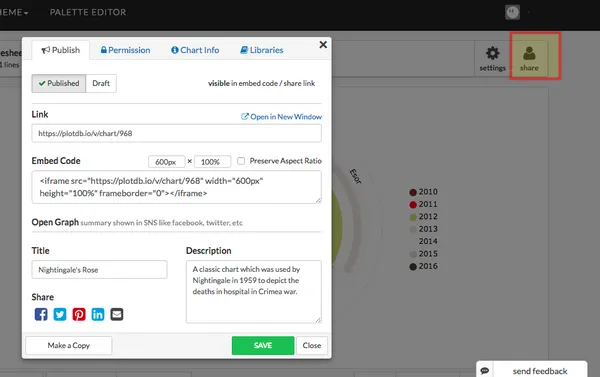
Task: Select the Published status toggle
Action: 59,83
